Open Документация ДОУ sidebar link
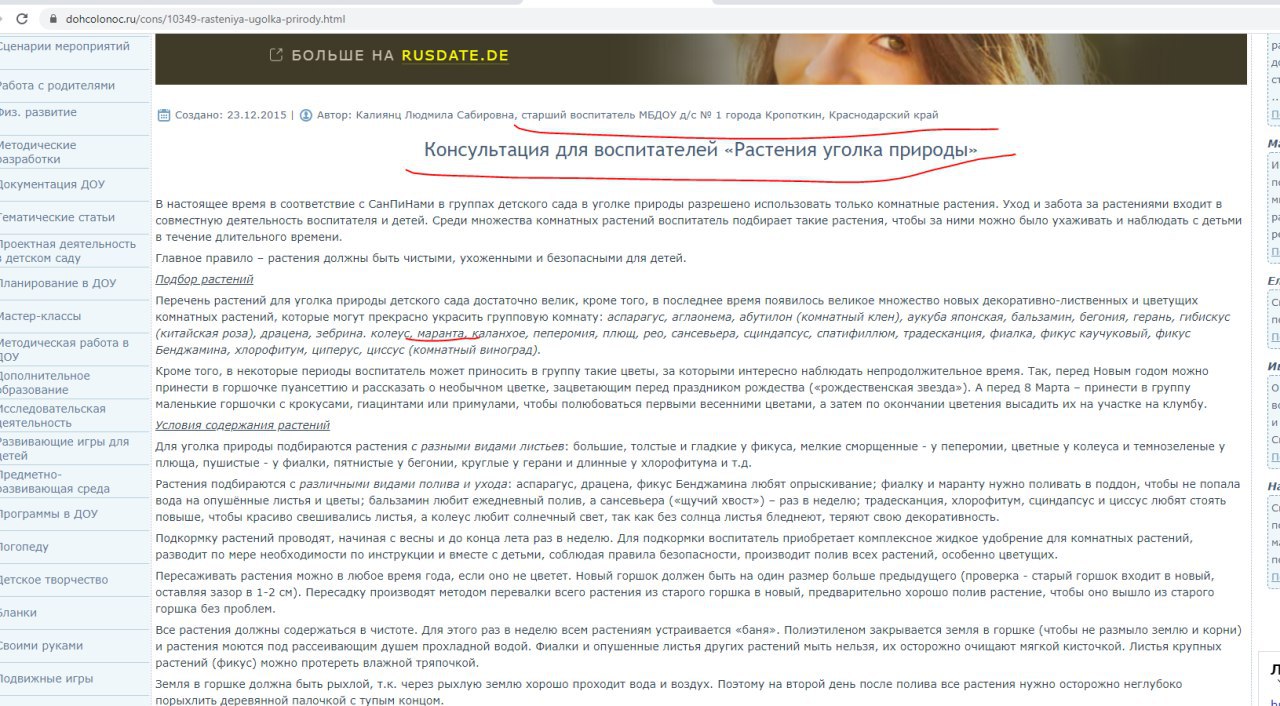The width and height of the screenshot is (1280, 706). click(52, 185)
